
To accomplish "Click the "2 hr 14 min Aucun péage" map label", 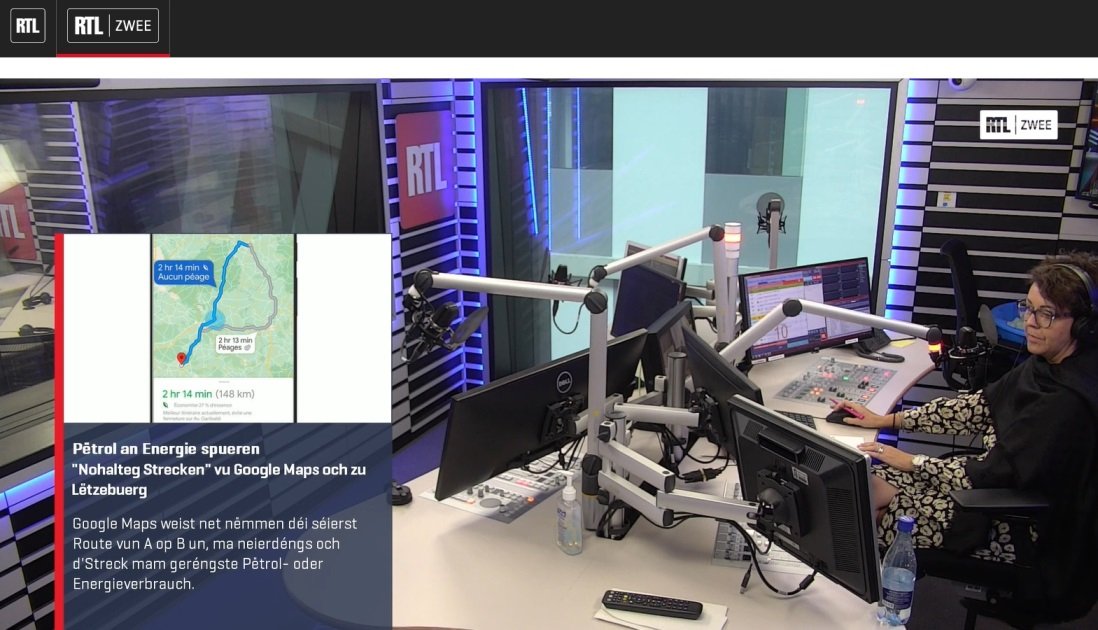I will [183, 272].
